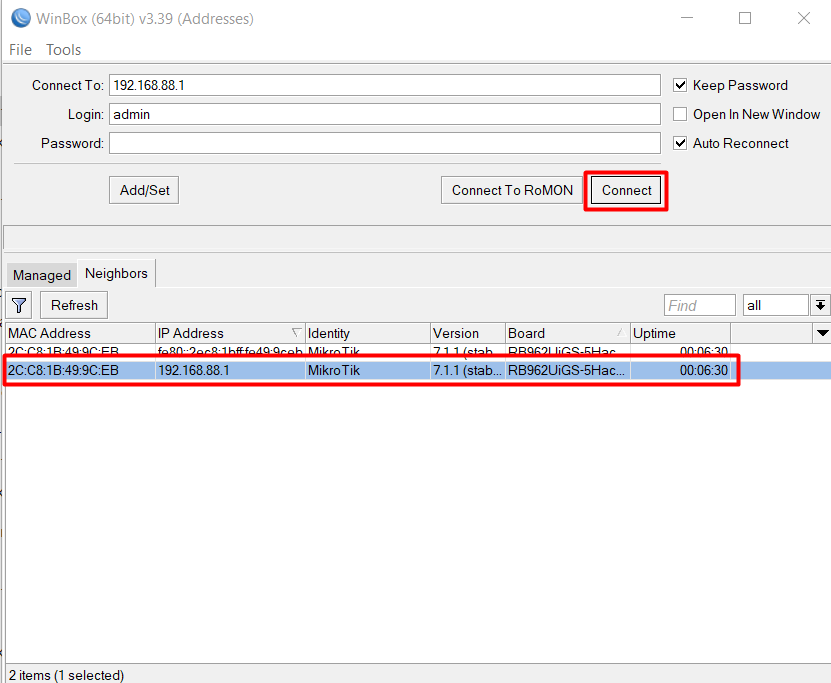Focus the Find search box
This screenshot has width=831, height=683.
pos(699,305)
